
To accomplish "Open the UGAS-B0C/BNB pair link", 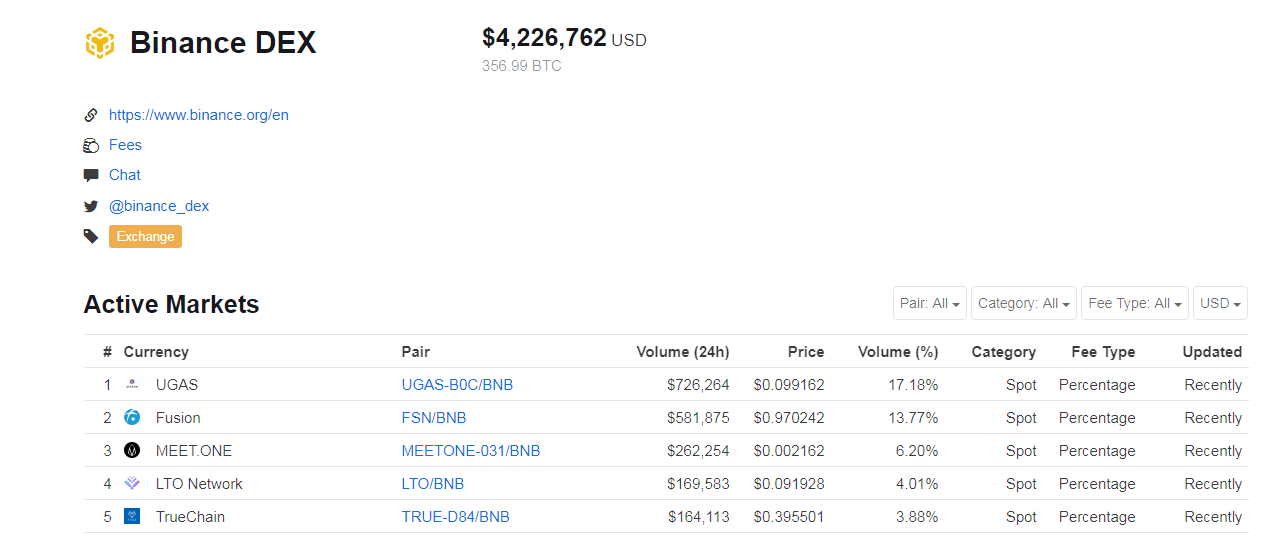I will (457, 385).
